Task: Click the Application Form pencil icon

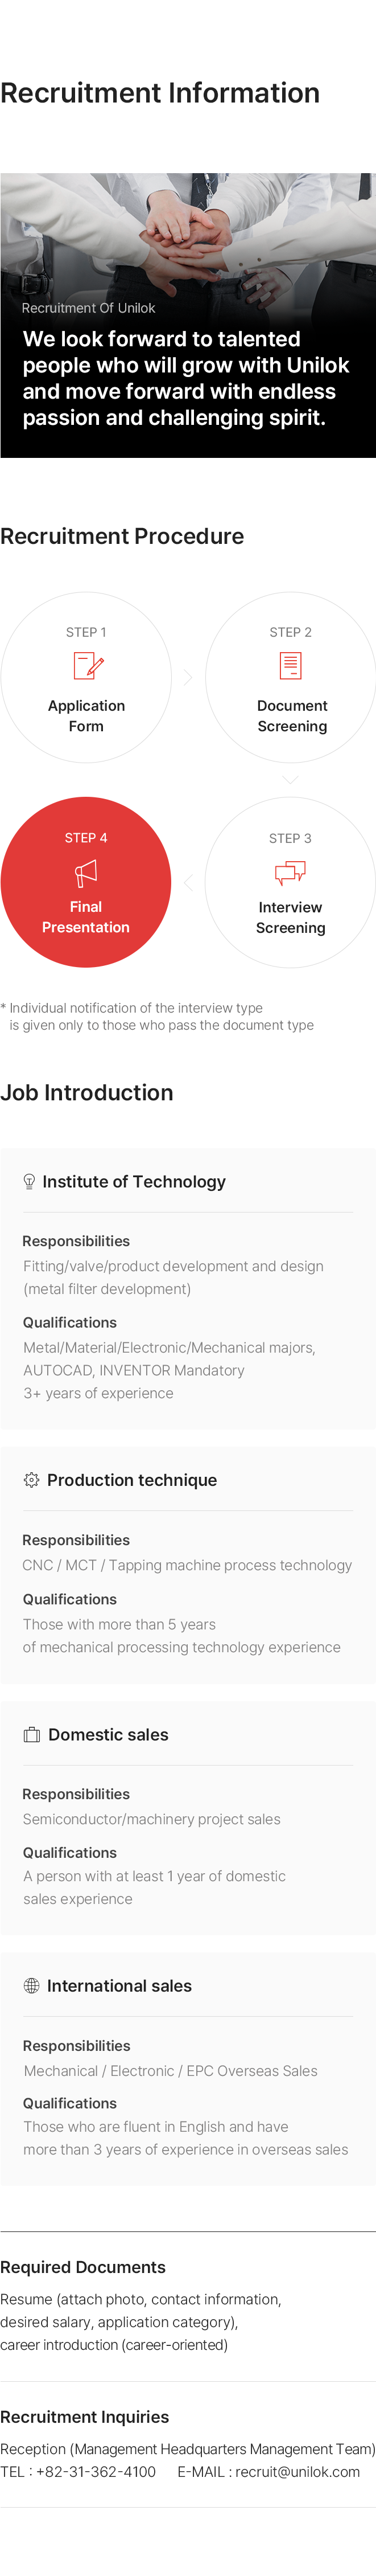Action: (89, 665)
